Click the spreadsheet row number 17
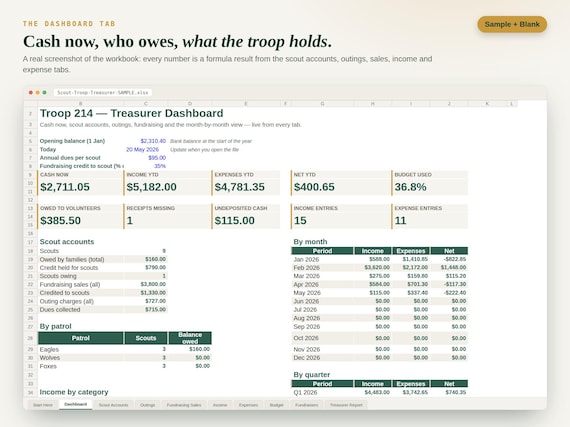 31,242
